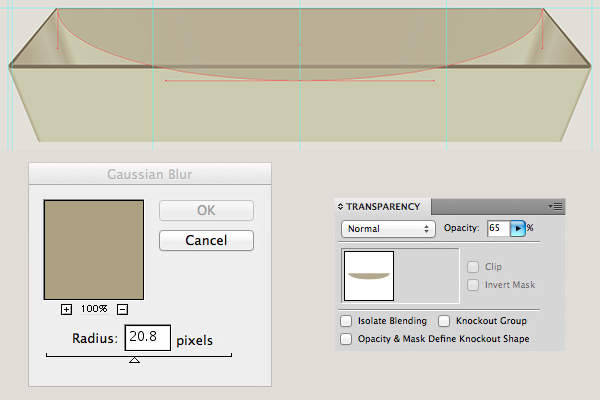Screen dimensions: 600x400
Task: Click the Gaussian Blur dialog title bar
Action: pos(150,174)
